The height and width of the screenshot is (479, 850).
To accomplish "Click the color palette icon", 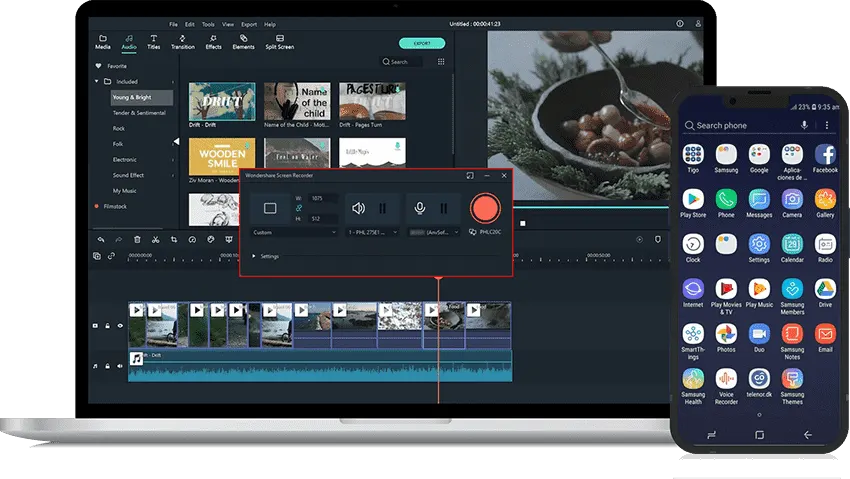I will (210, 240).
